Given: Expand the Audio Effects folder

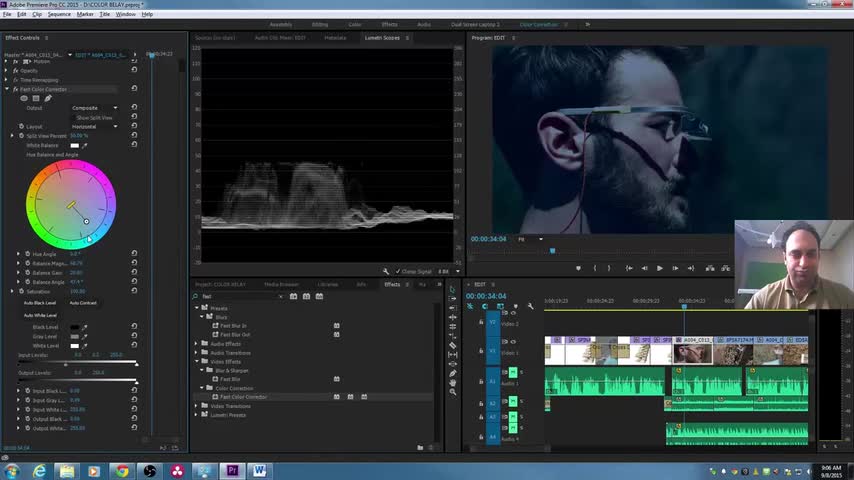Looking at the screenshot, I should pyautogui.click(x=198, y=343).
